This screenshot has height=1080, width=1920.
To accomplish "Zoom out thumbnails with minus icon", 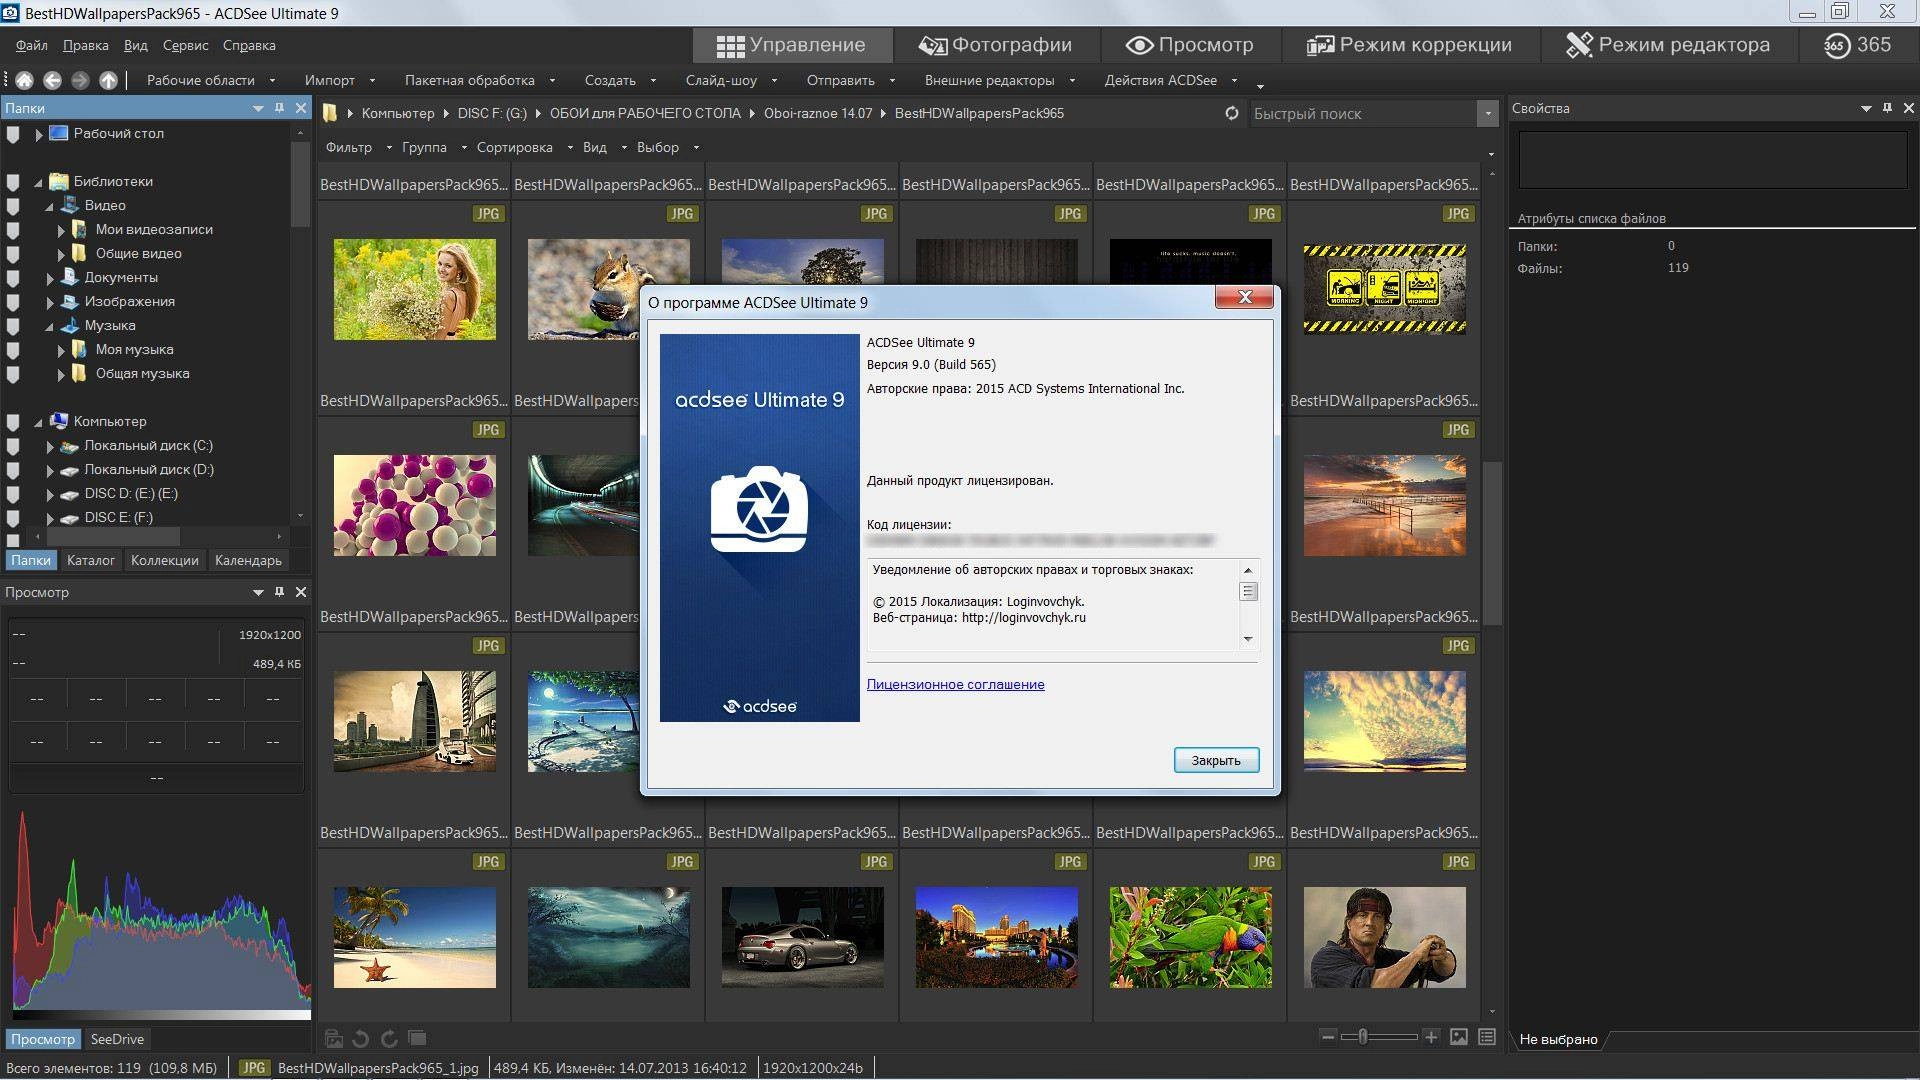I will [1328, 1037].
